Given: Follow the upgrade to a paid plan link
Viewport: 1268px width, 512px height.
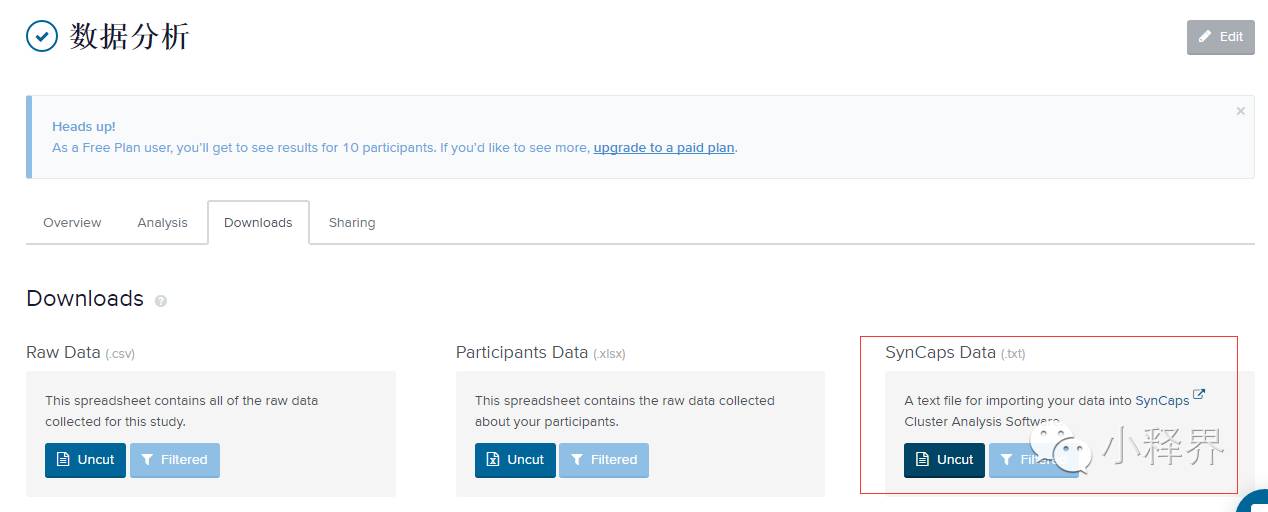Looking at the screenshot, I should [664, 148].
